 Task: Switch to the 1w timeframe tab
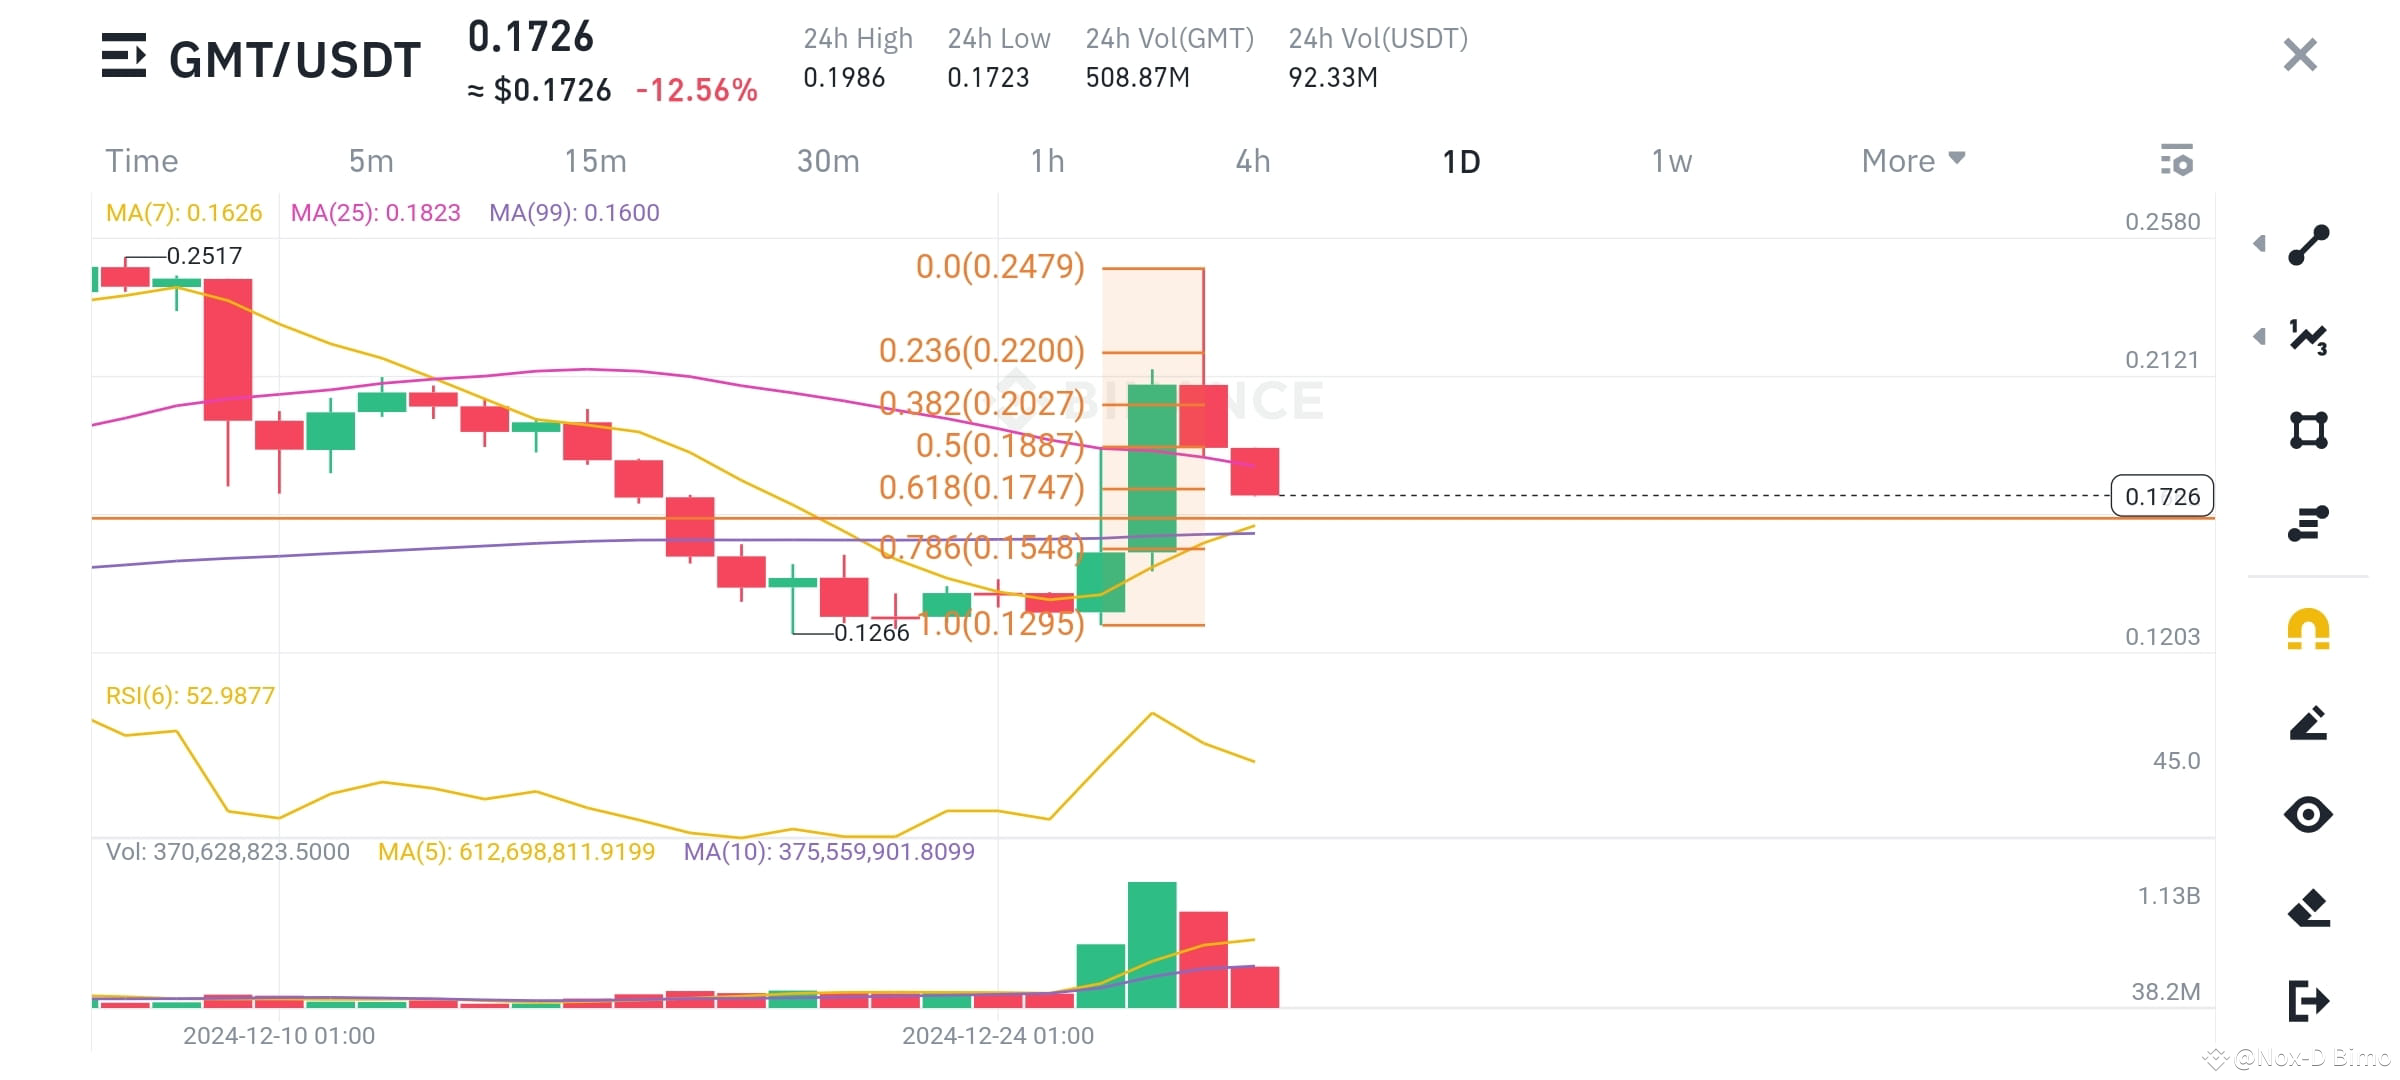pyautogui.click(x=1671, y=160)
